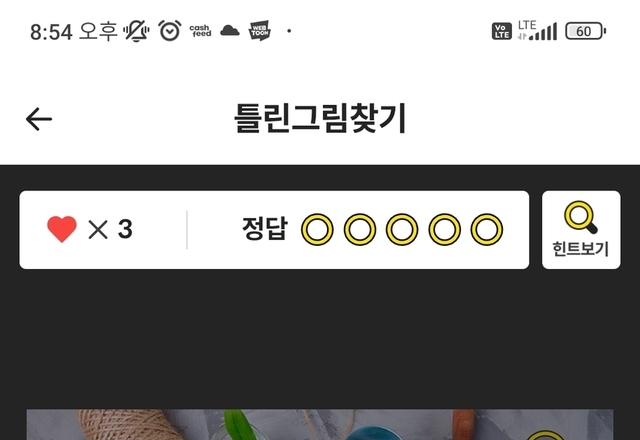Viewport: 640px width, 440px height.
Task: Select the third 정답 answer circle
Action: 402,229
